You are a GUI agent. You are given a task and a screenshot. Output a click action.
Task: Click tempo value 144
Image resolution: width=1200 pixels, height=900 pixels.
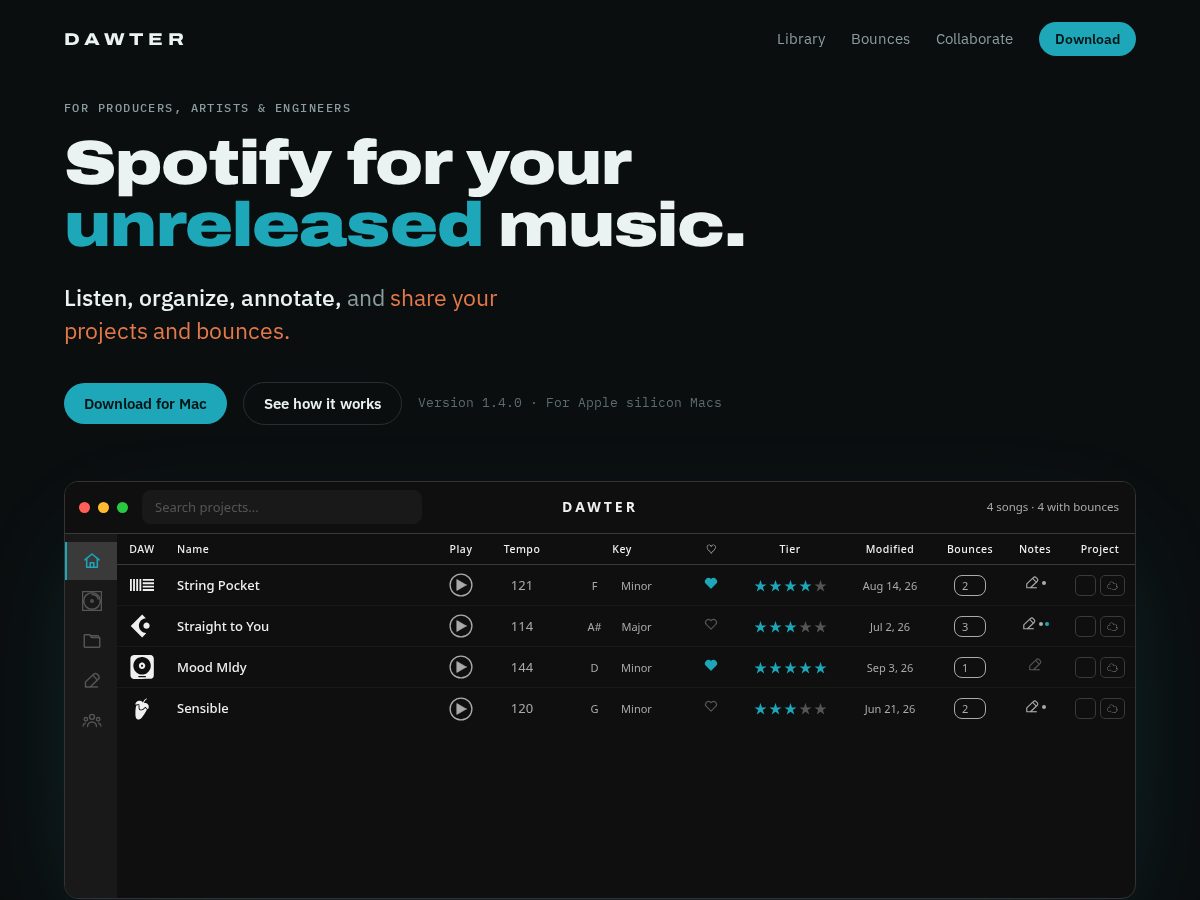[522, 667]
